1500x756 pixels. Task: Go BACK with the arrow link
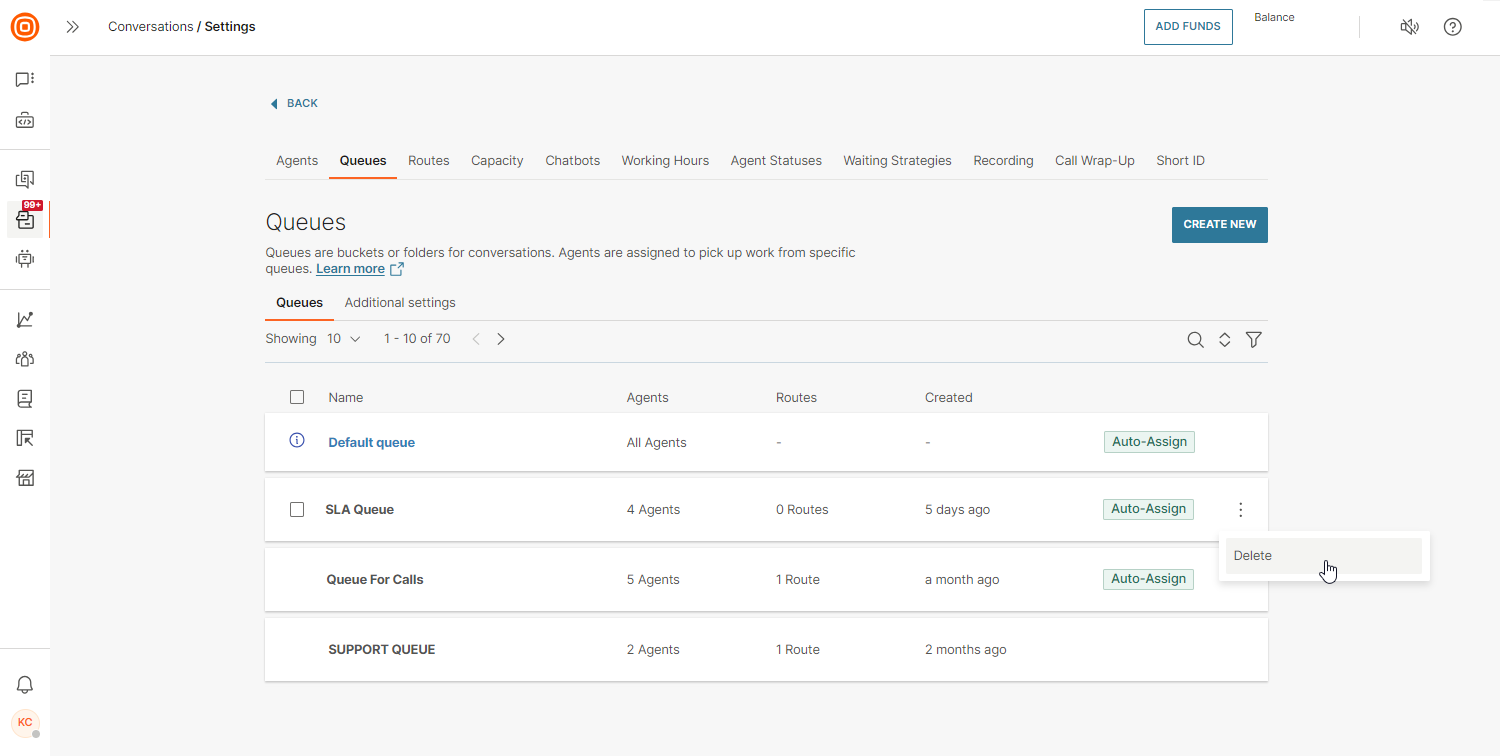pos(294,103)
